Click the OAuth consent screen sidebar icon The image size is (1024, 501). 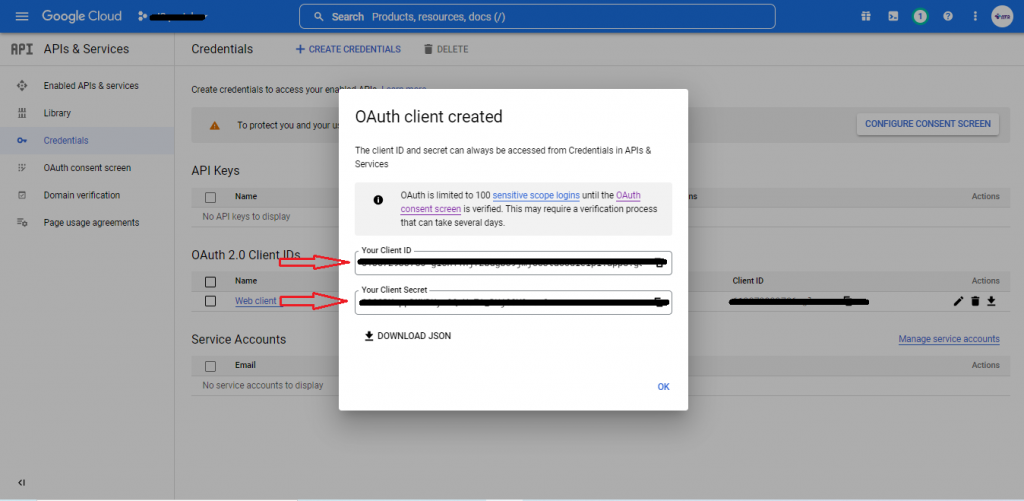(22, 168)
